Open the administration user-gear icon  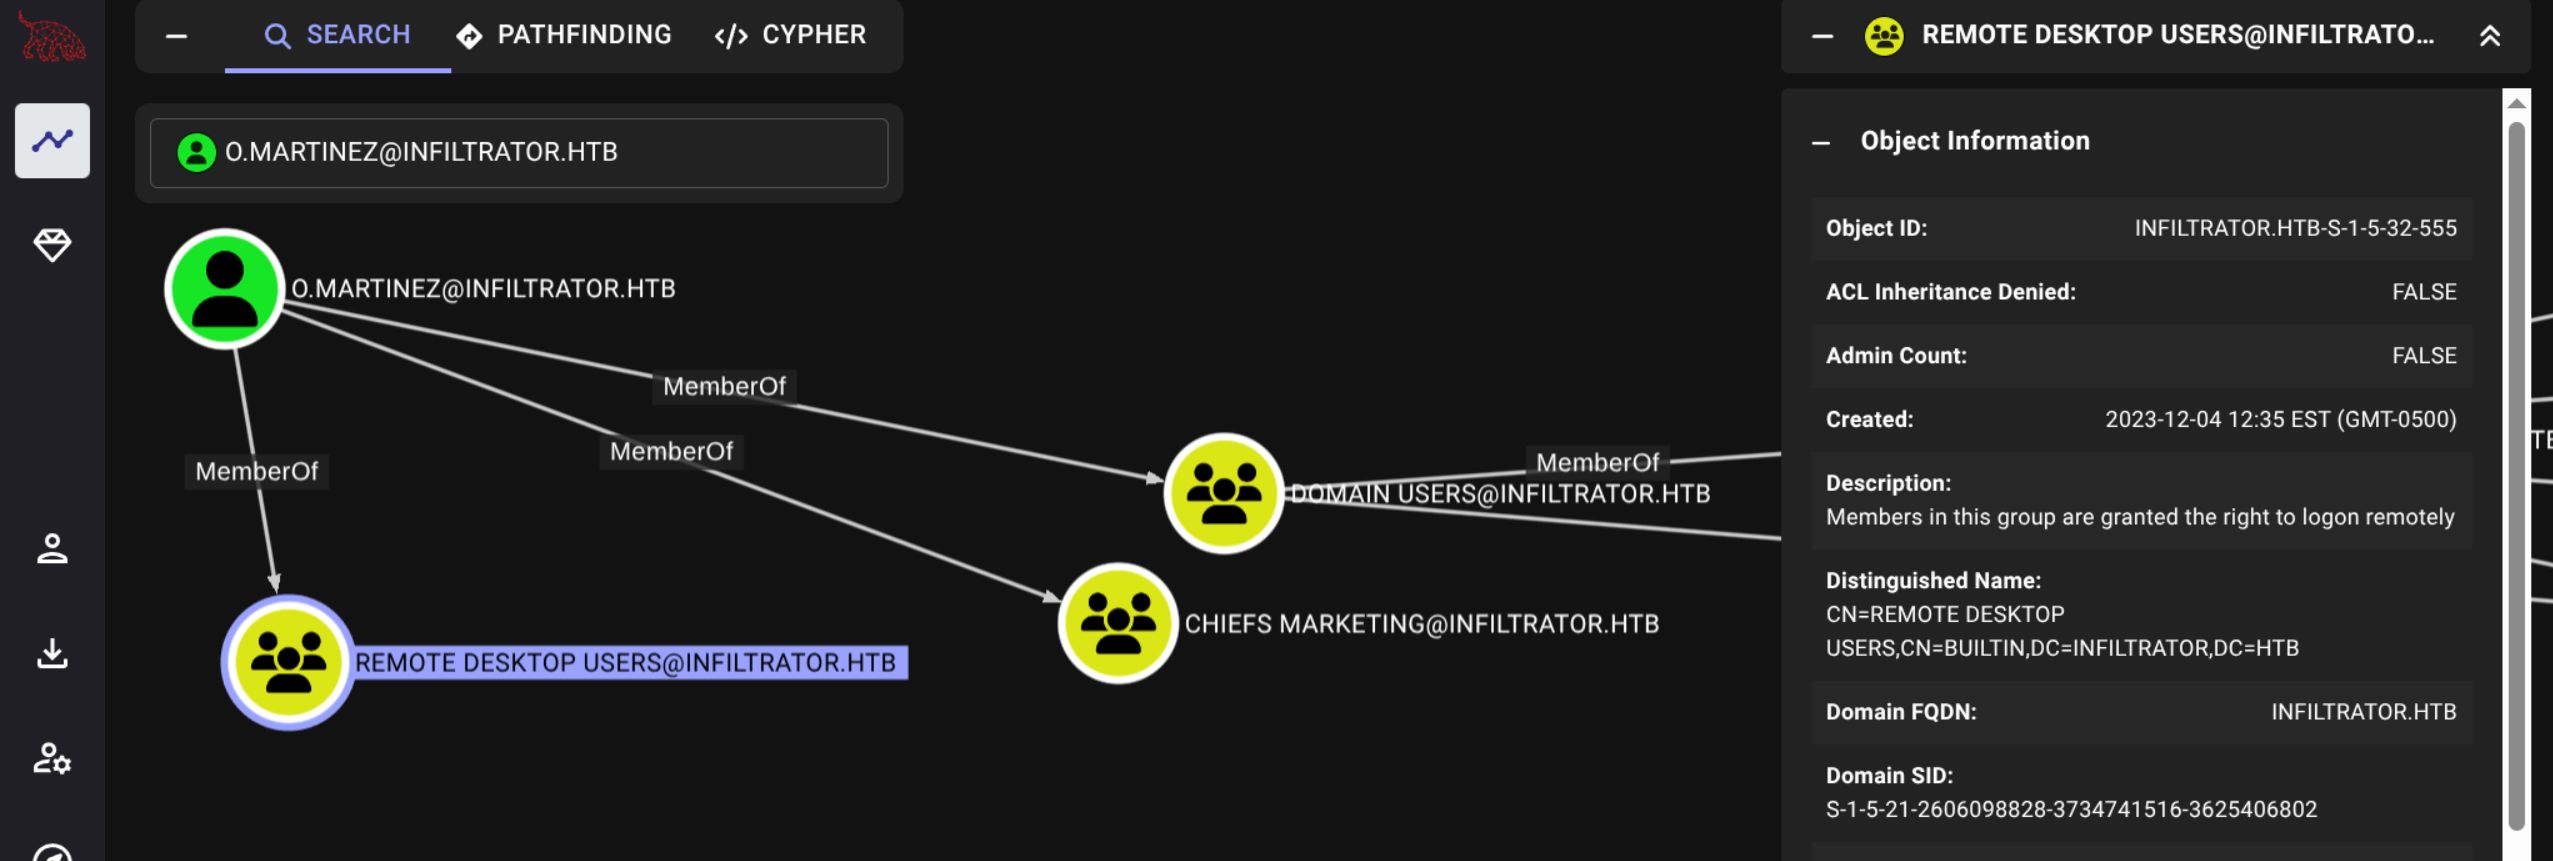click(52, 759)
